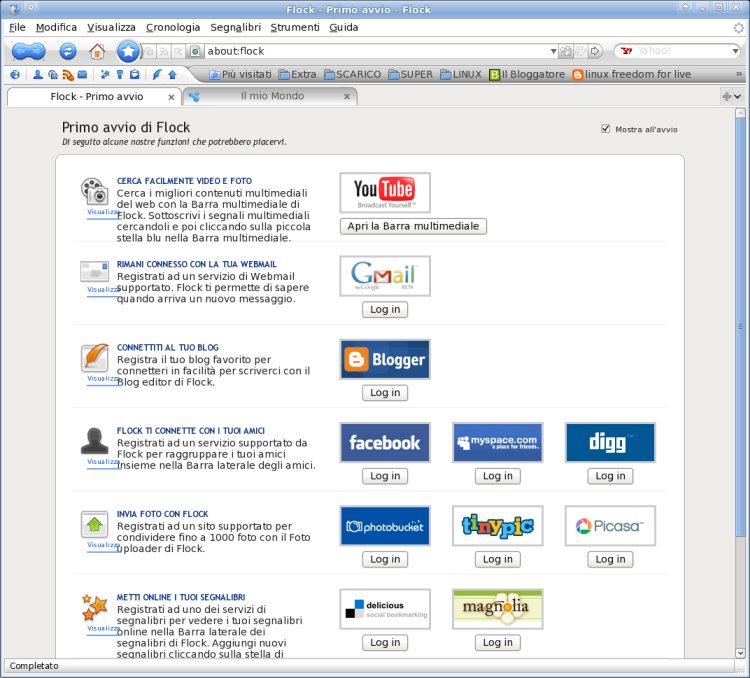Open the Yahoo search box dropdown arrow
The image size is (750, 678).
click(x=735, y=51)
